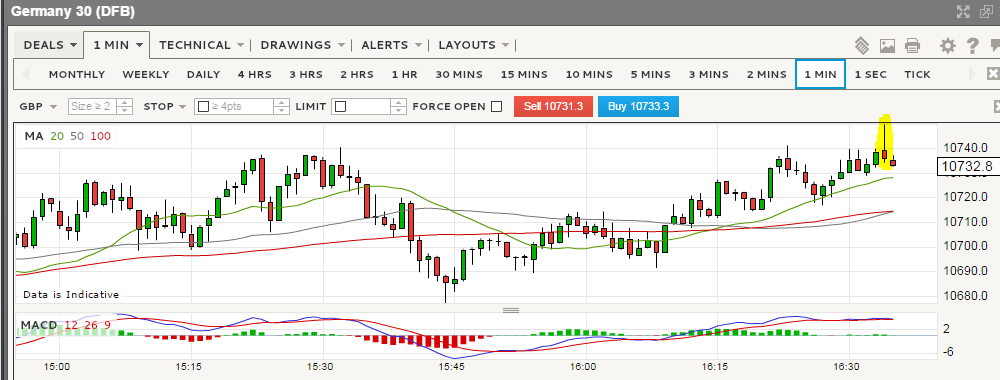Open help via the question mark icon

(972, 45)
